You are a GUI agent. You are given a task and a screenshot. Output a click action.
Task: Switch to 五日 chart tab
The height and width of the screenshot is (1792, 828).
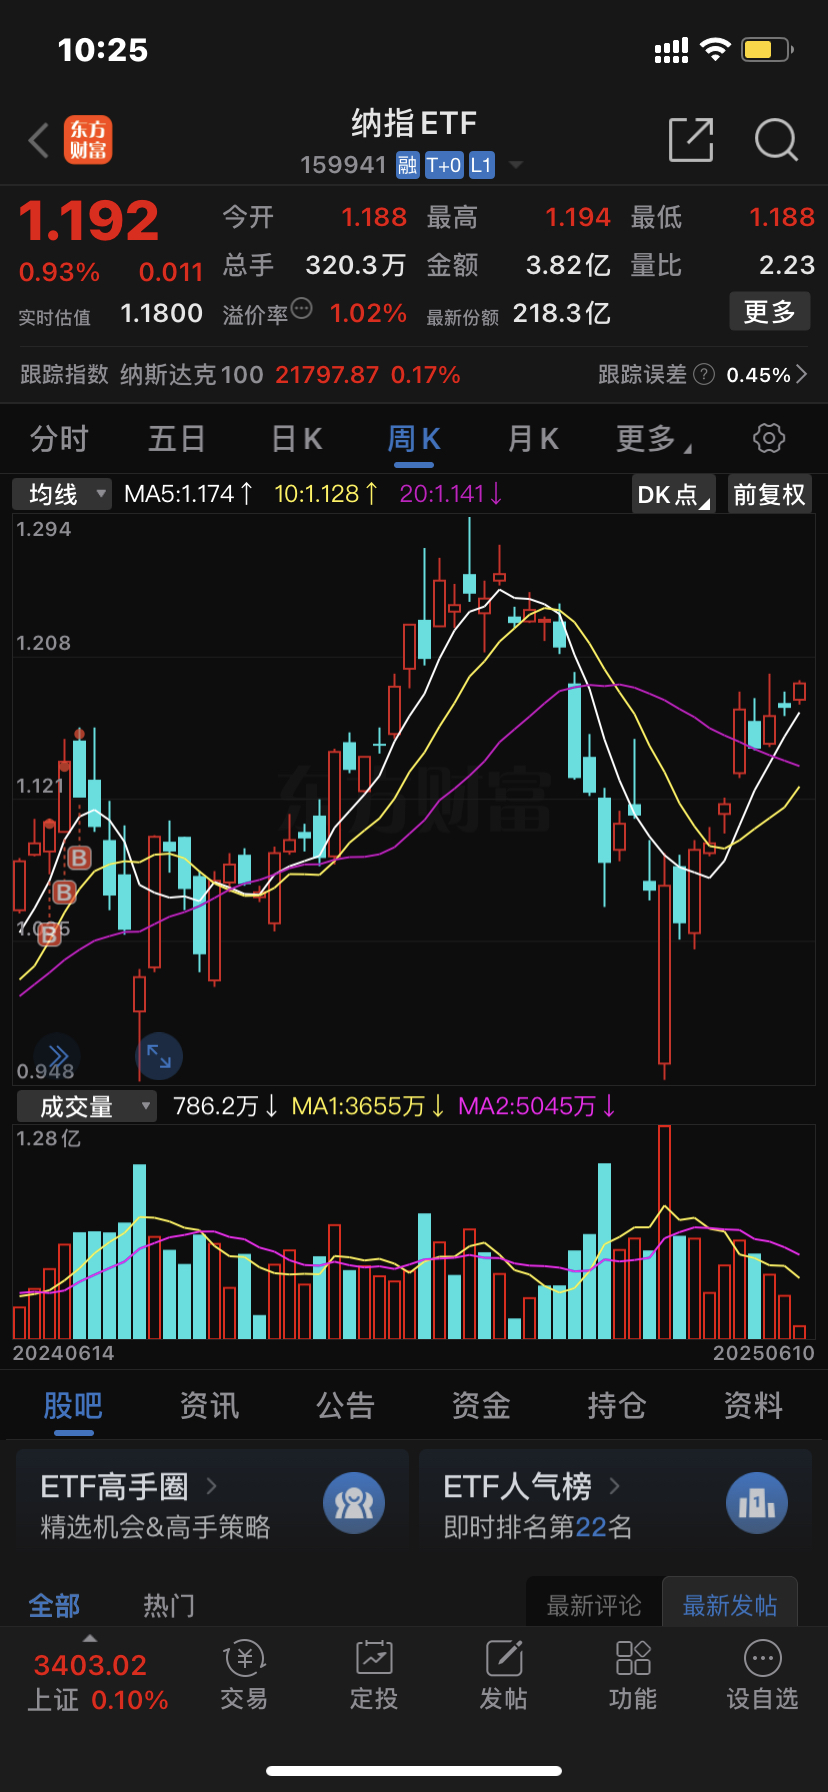point(177,438)
